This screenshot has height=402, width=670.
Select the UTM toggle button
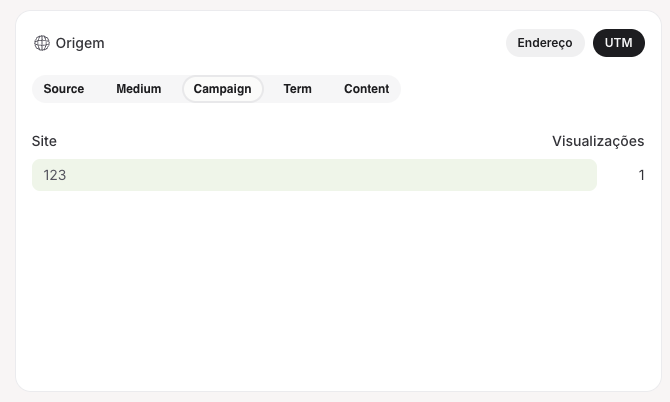click(x=618, y=43)
